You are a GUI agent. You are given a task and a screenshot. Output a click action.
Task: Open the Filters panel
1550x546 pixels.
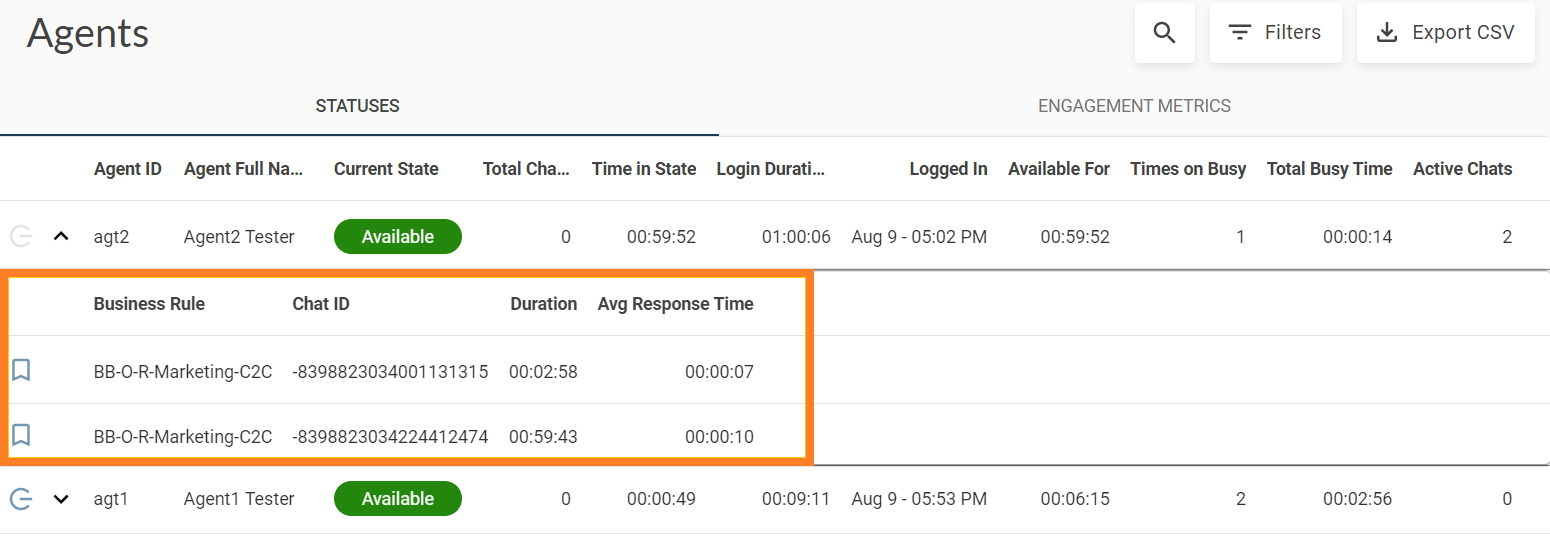tap(1275, 33)
